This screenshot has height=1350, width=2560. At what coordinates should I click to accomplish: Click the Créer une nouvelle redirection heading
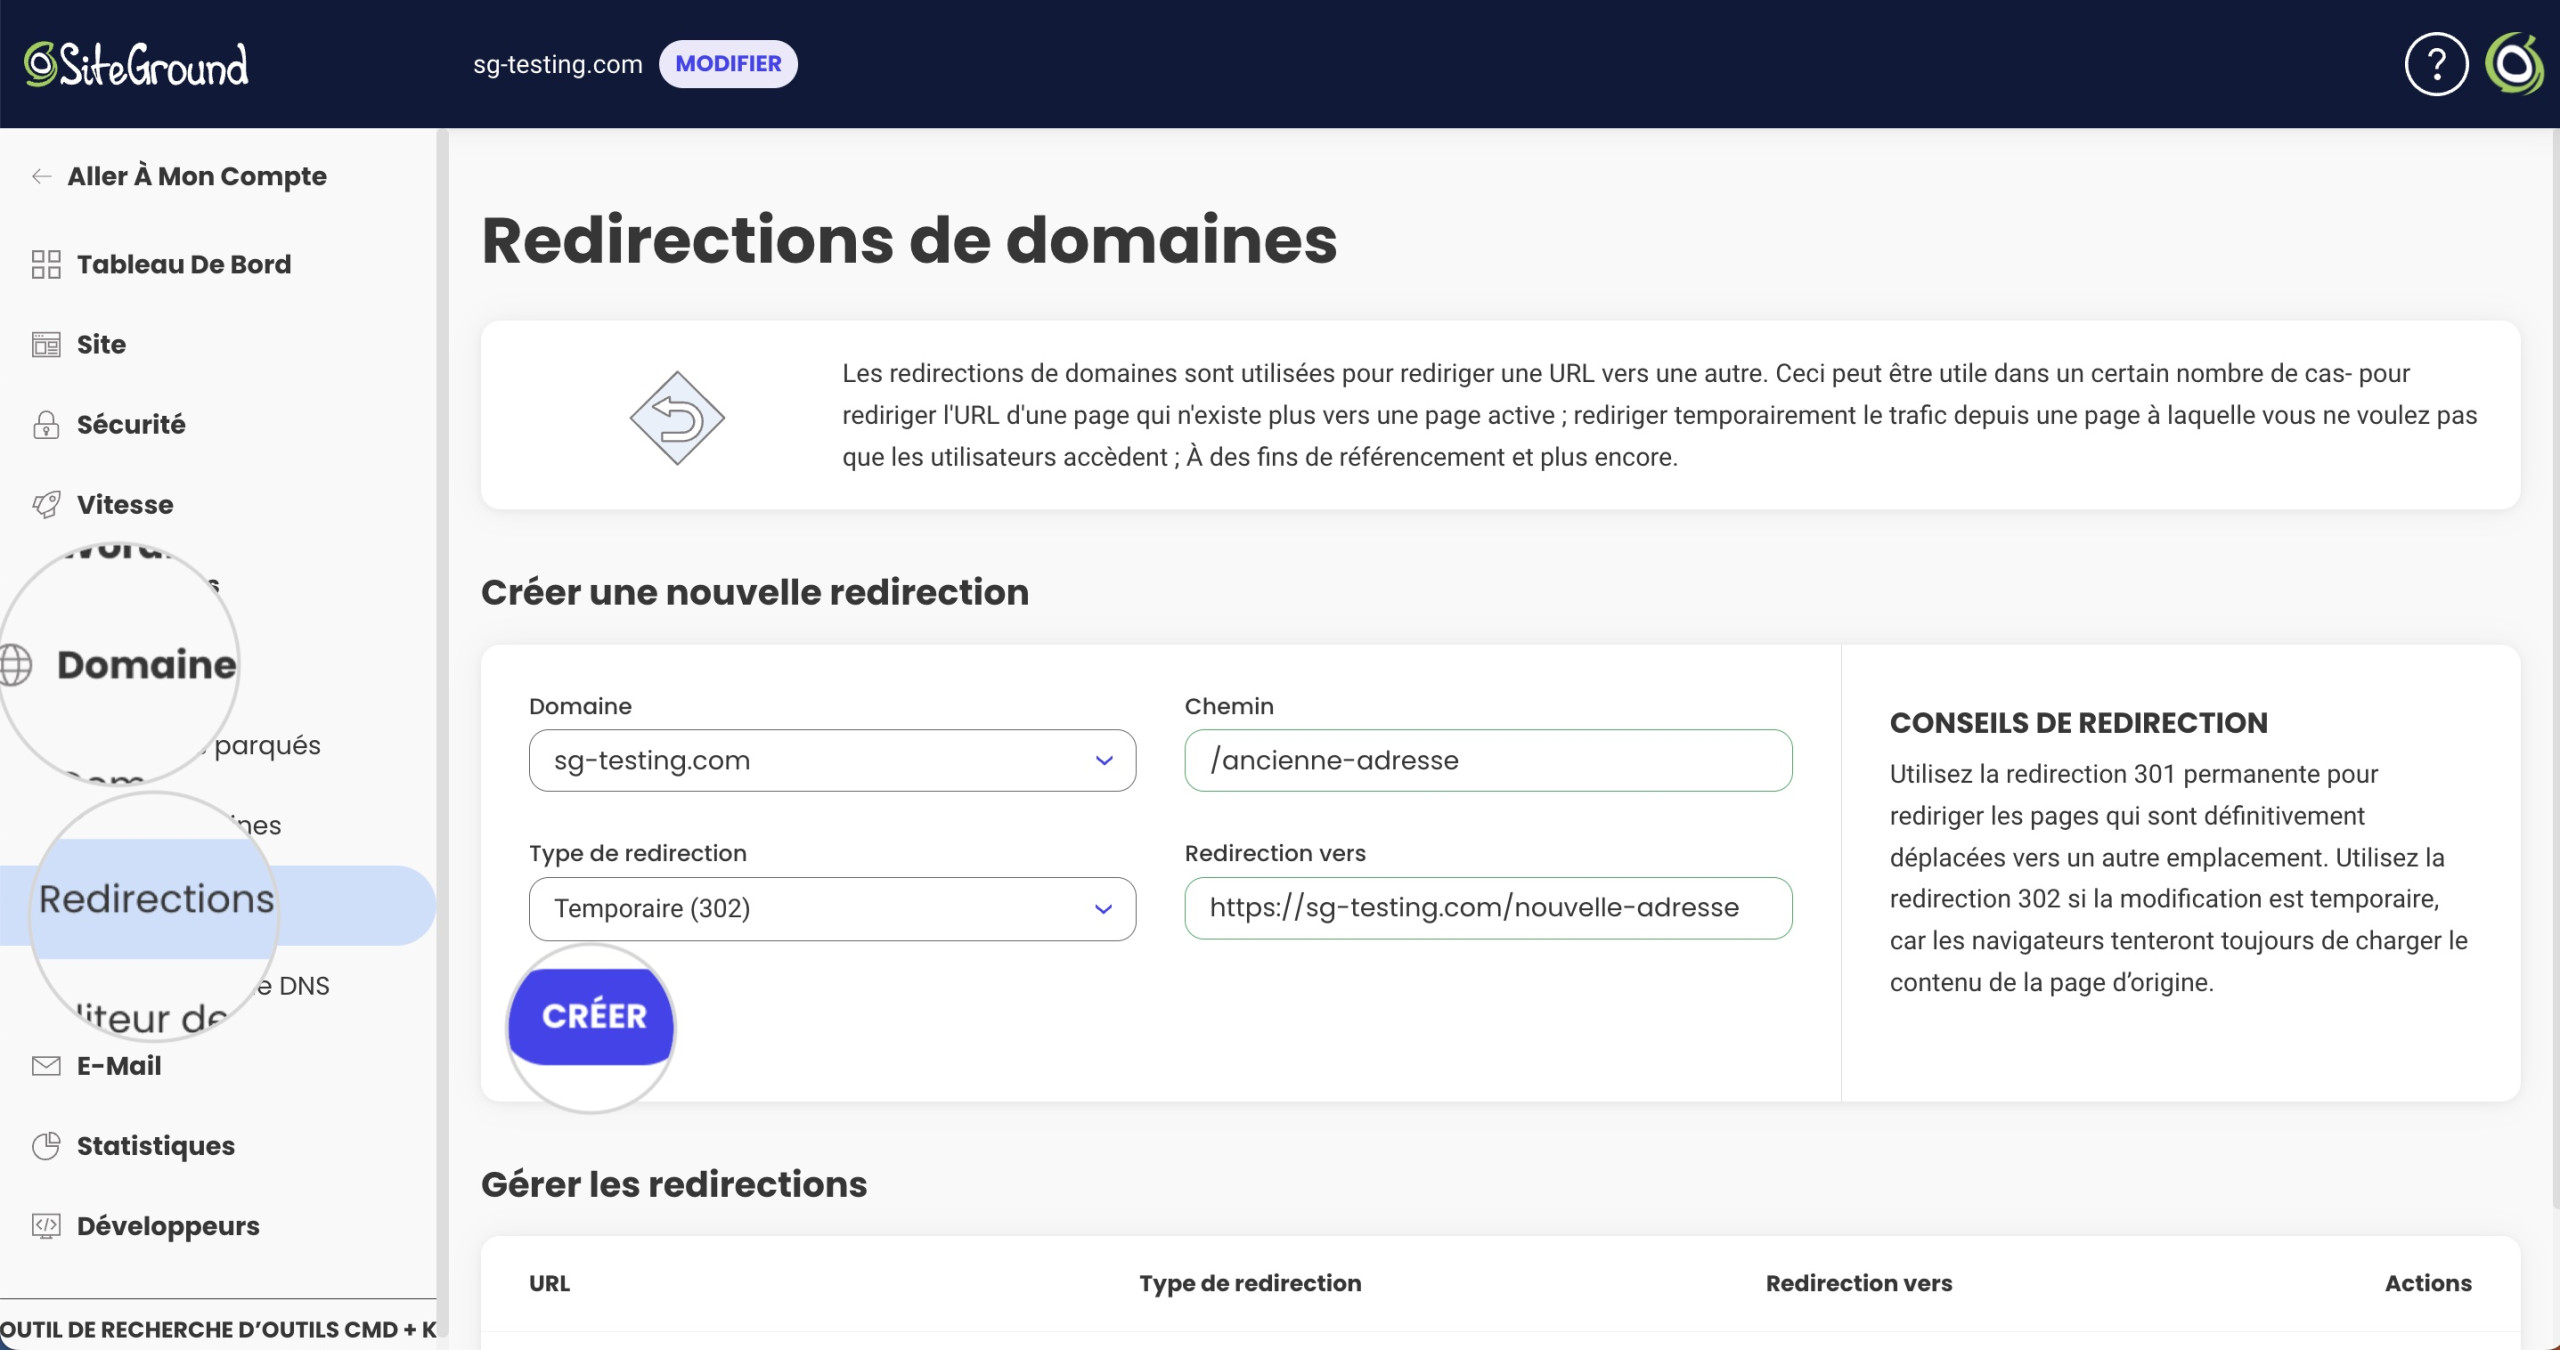pos(755,592)
